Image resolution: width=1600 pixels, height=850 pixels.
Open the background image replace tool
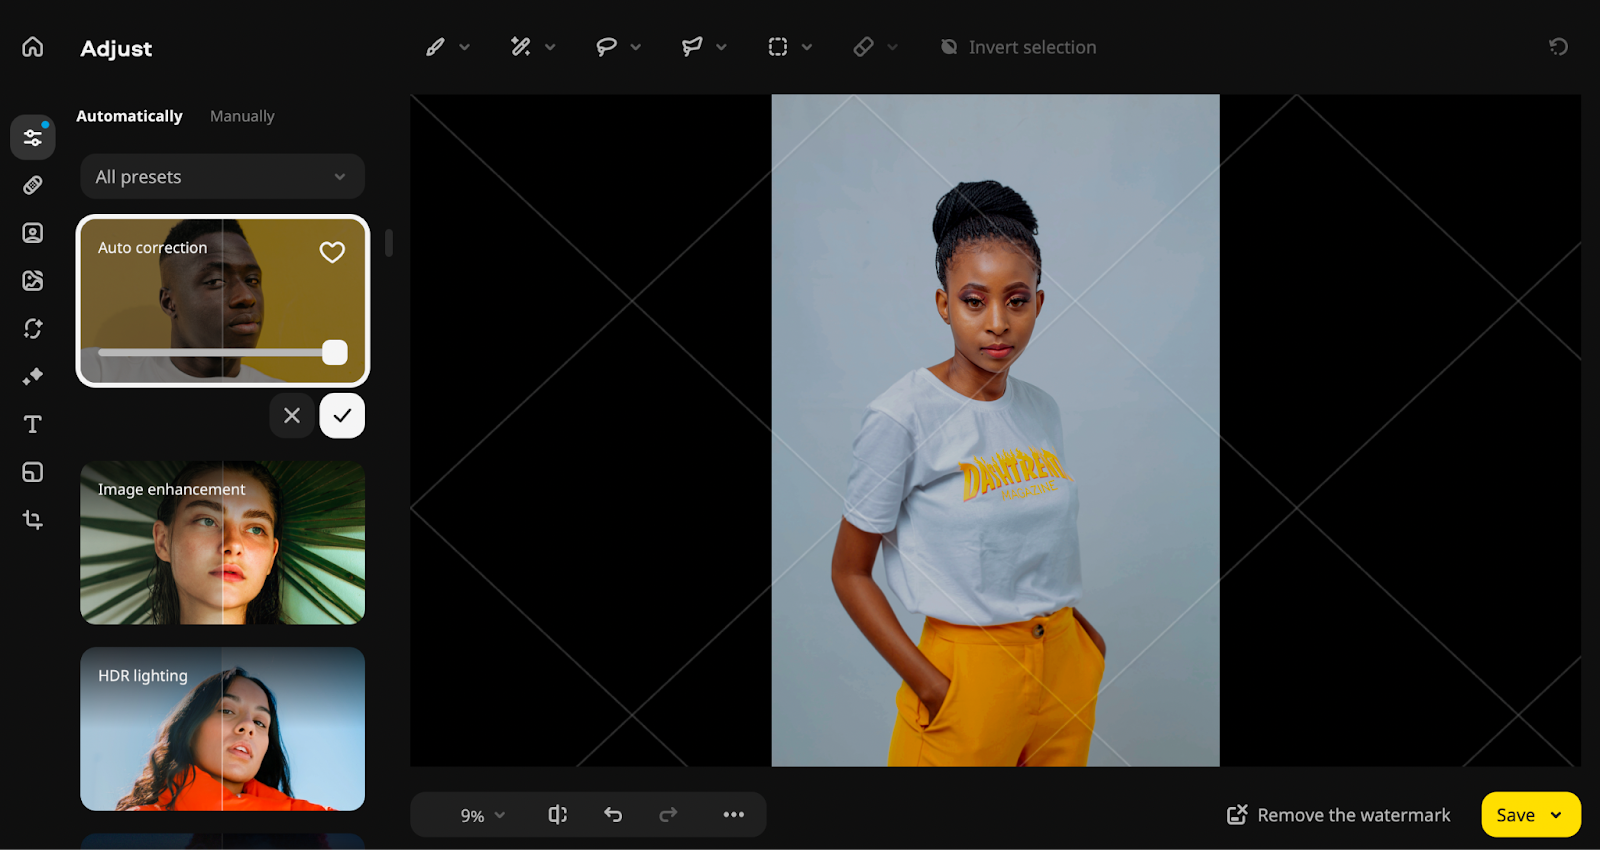[33, 281]
